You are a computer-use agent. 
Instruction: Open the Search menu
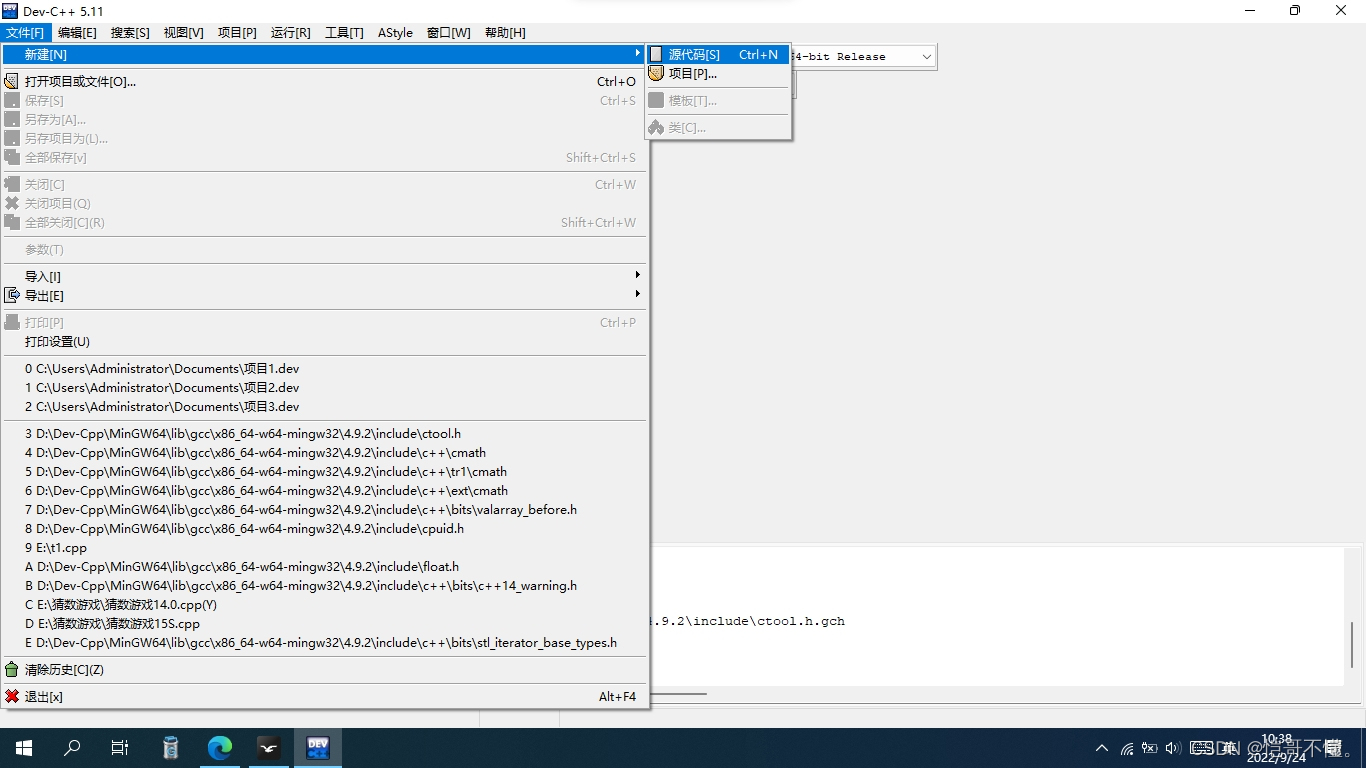pyautogui.click(x=130, y=33)
